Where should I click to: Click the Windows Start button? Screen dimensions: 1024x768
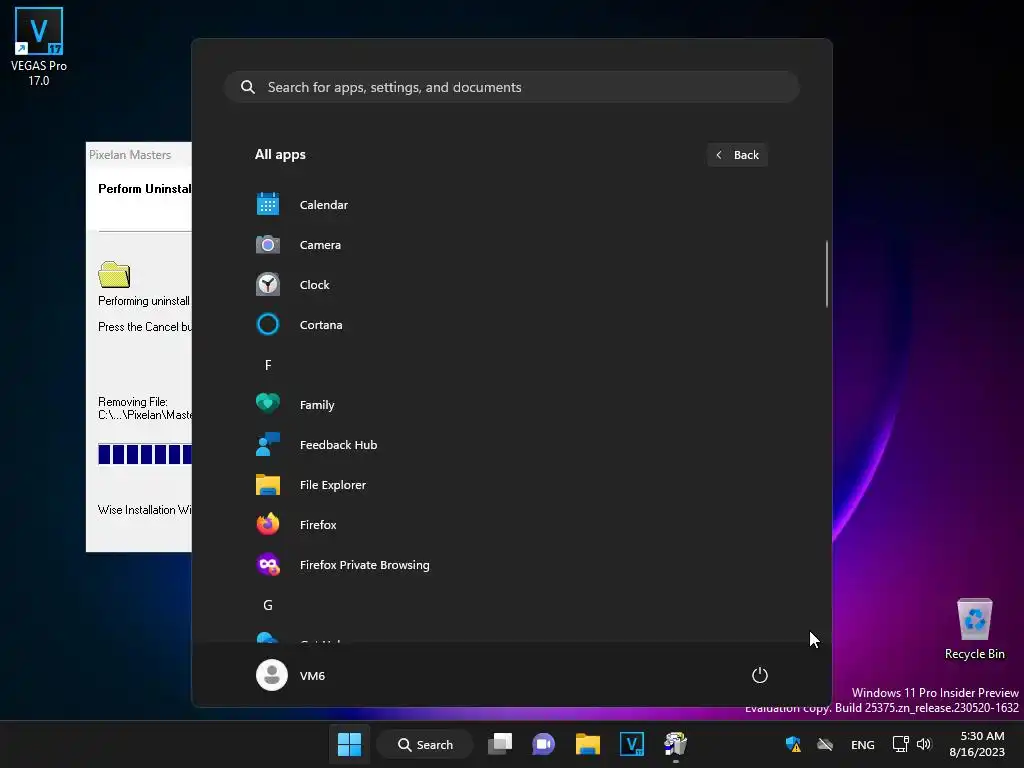point(349,744)
